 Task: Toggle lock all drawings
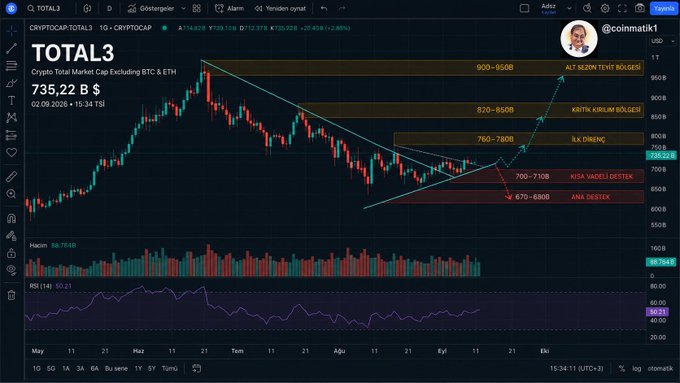(11, 253)
